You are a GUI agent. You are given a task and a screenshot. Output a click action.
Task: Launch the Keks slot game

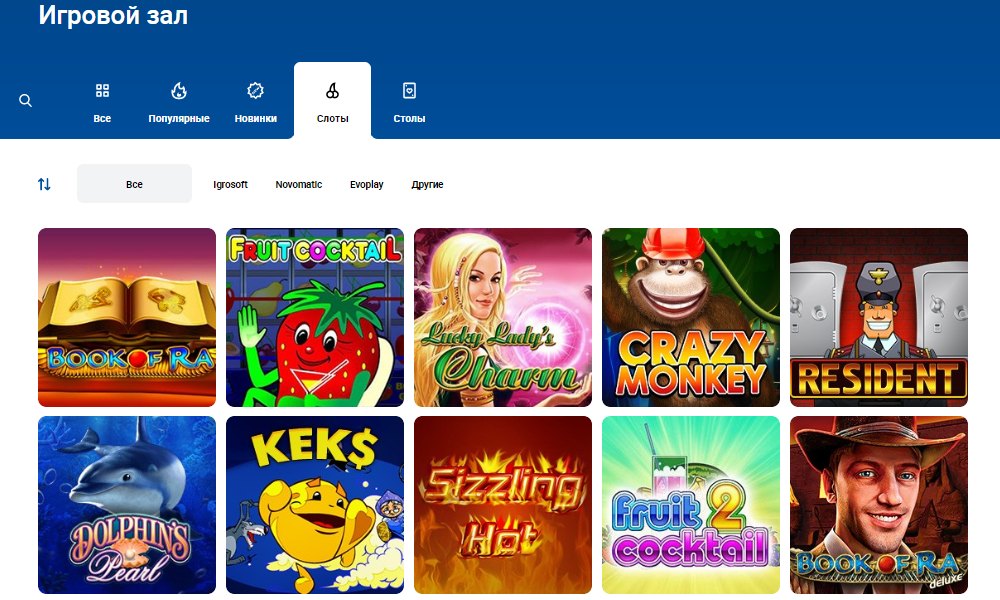pyautogui.click(x=315, y=505)
